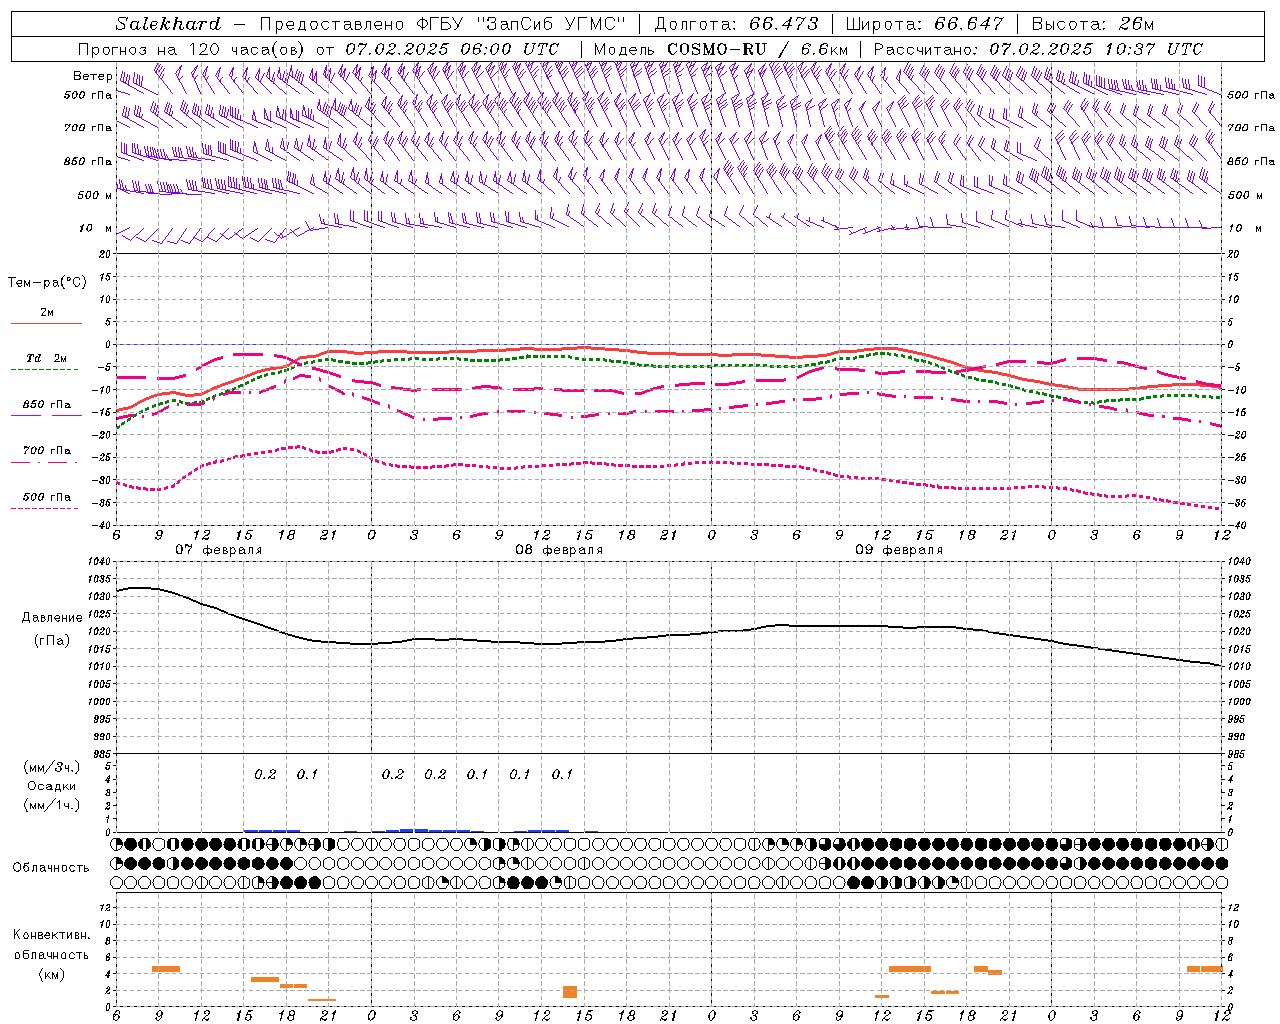The width and height of the screenshot is (1280, 1024).
Task: Click the Высота: 26м header field
Action: [x=1094, y=24]
